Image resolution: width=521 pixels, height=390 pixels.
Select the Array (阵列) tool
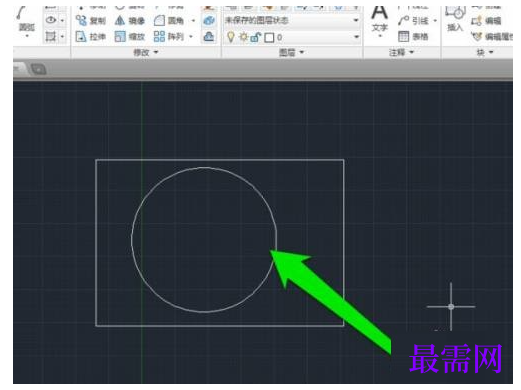(x=169, y=36)
